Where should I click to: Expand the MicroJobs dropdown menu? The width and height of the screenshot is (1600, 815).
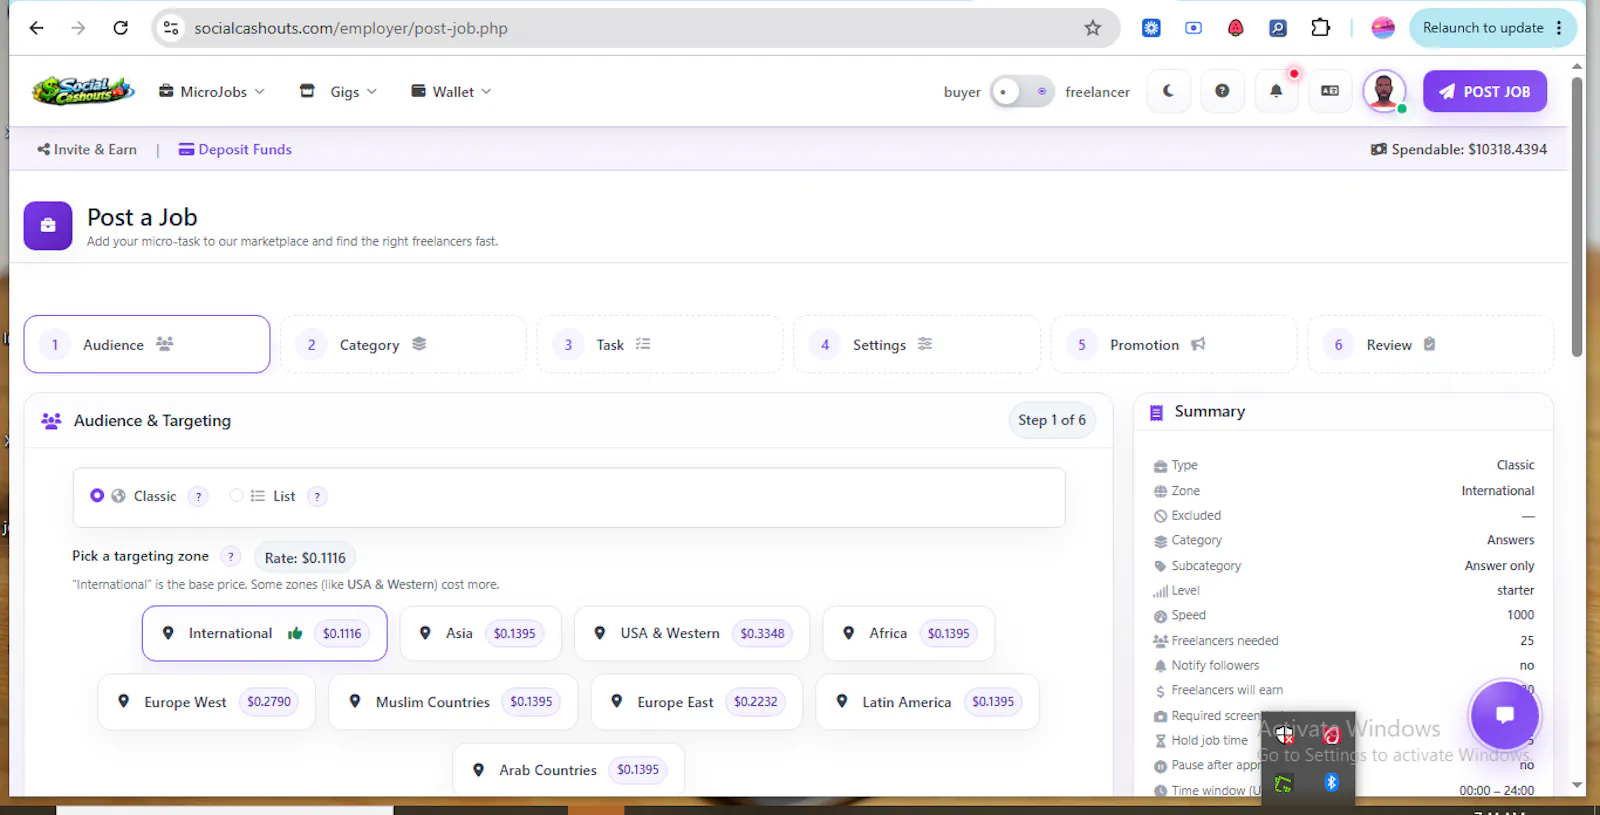point(212,91)
